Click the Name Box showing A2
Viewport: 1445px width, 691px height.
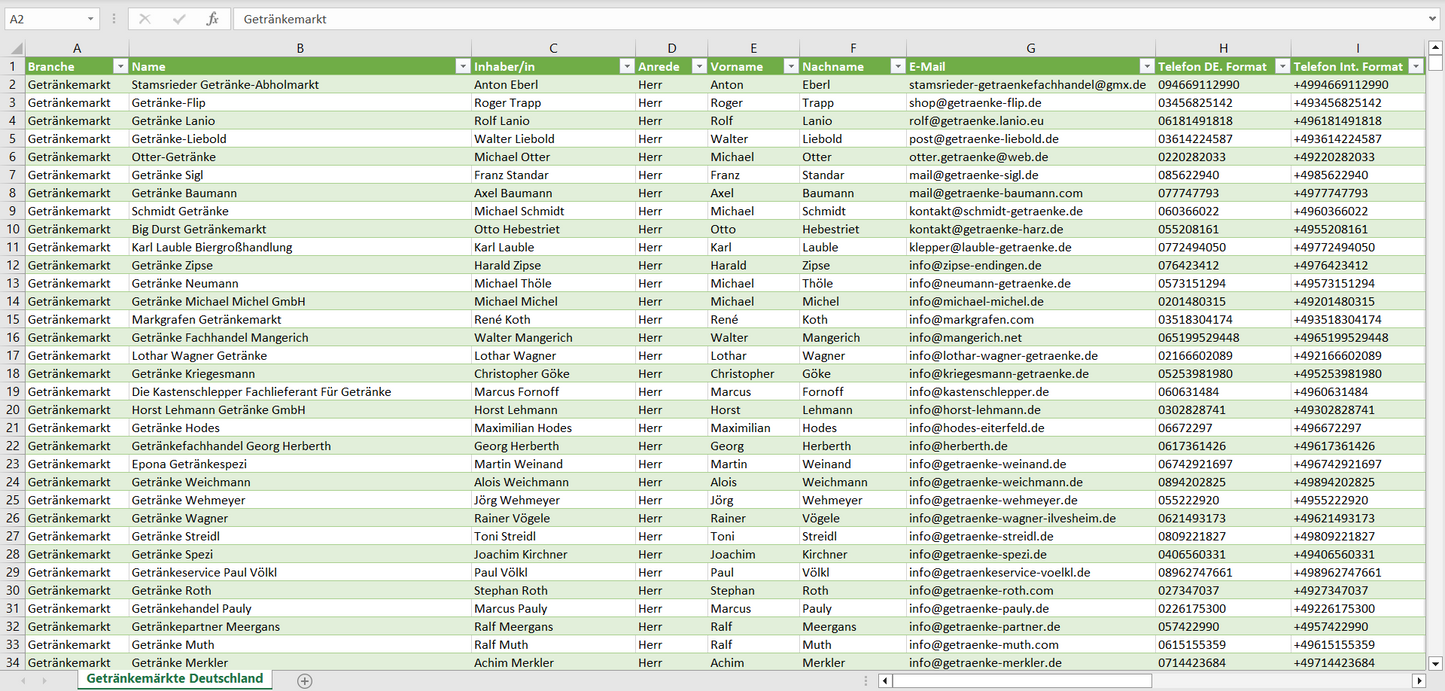tap(45, 19)
